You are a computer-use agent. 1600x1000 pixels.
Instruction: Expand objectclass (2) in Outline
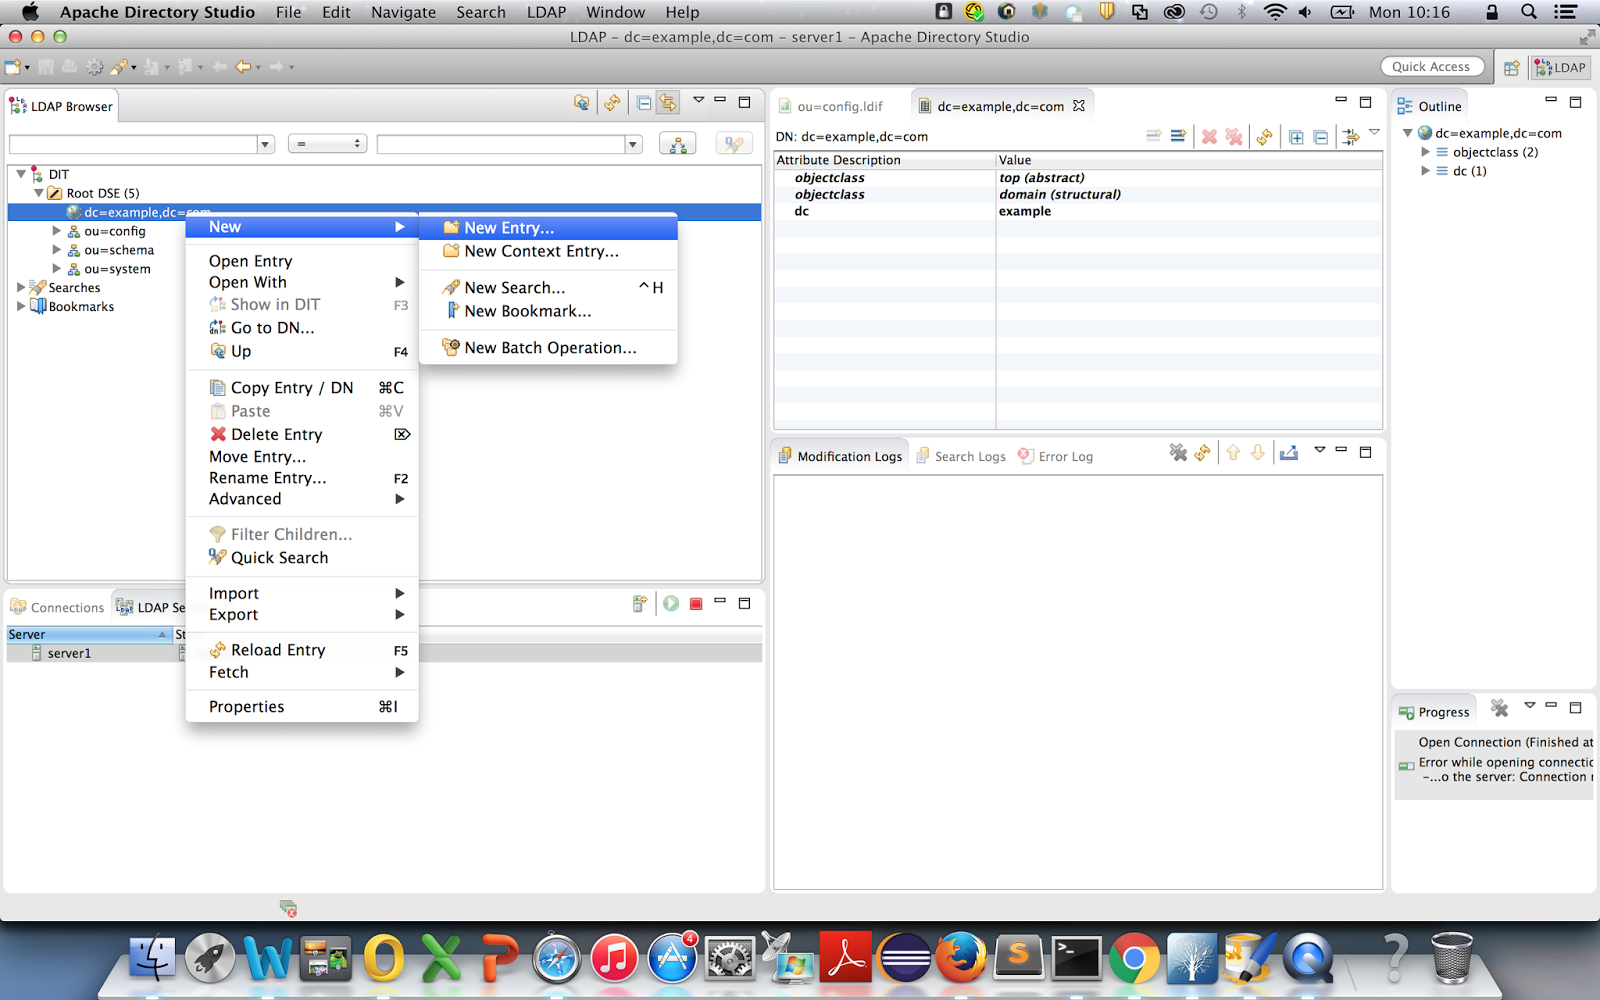(1426, 152)
